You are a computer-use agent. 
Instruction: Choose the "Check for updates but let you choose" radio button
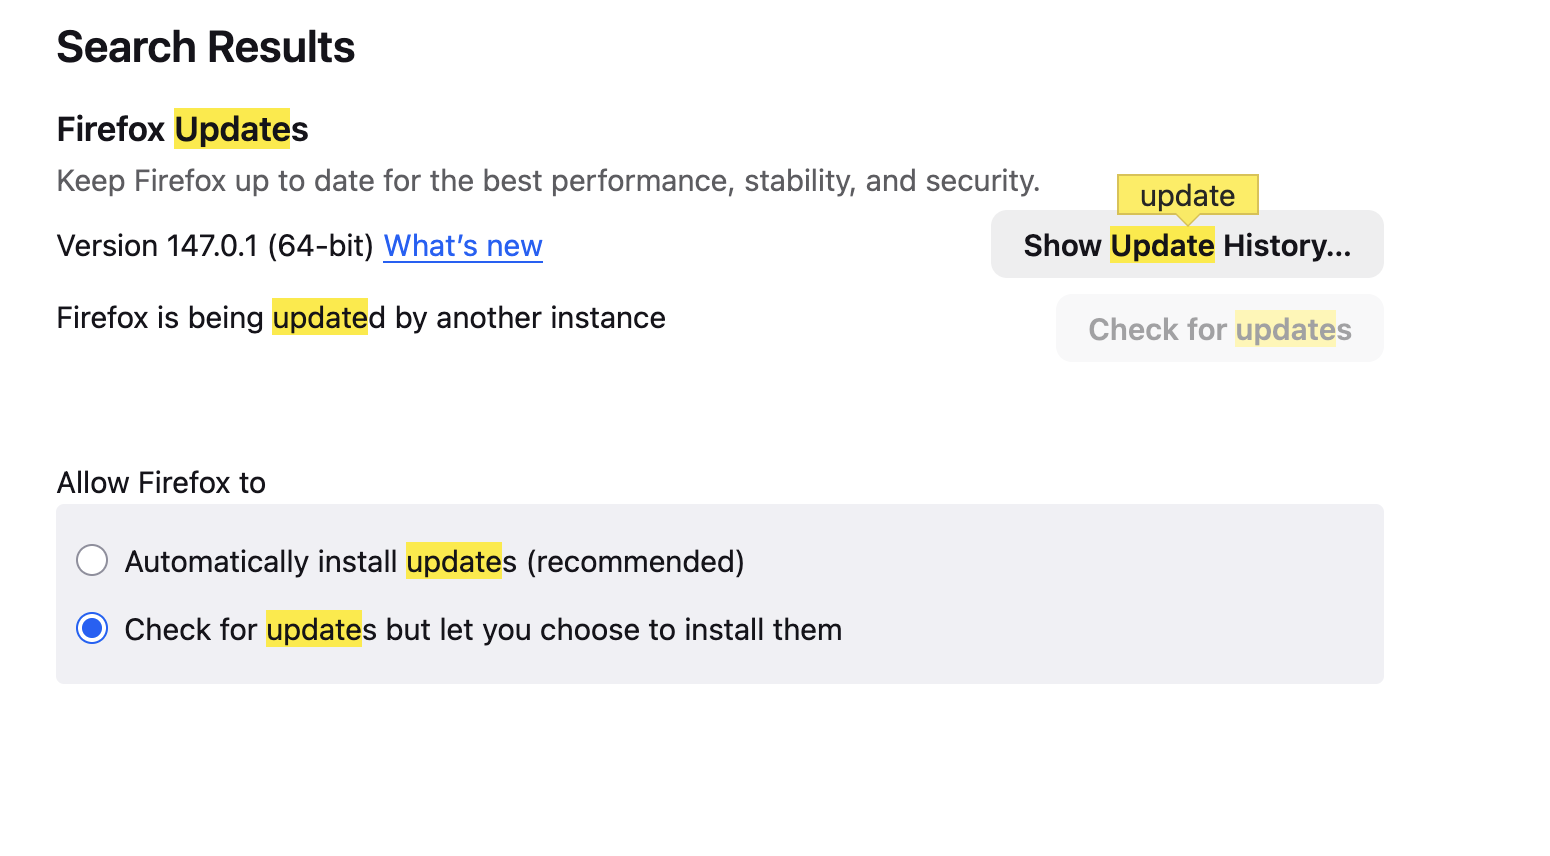click(x=92, y=629)
